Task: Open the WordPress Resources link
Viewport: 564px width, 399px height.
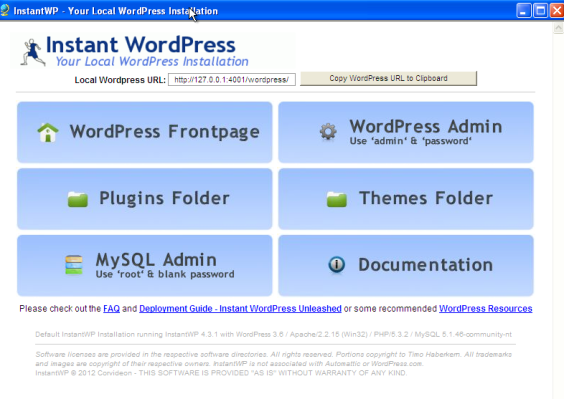Action: (486, 309)
